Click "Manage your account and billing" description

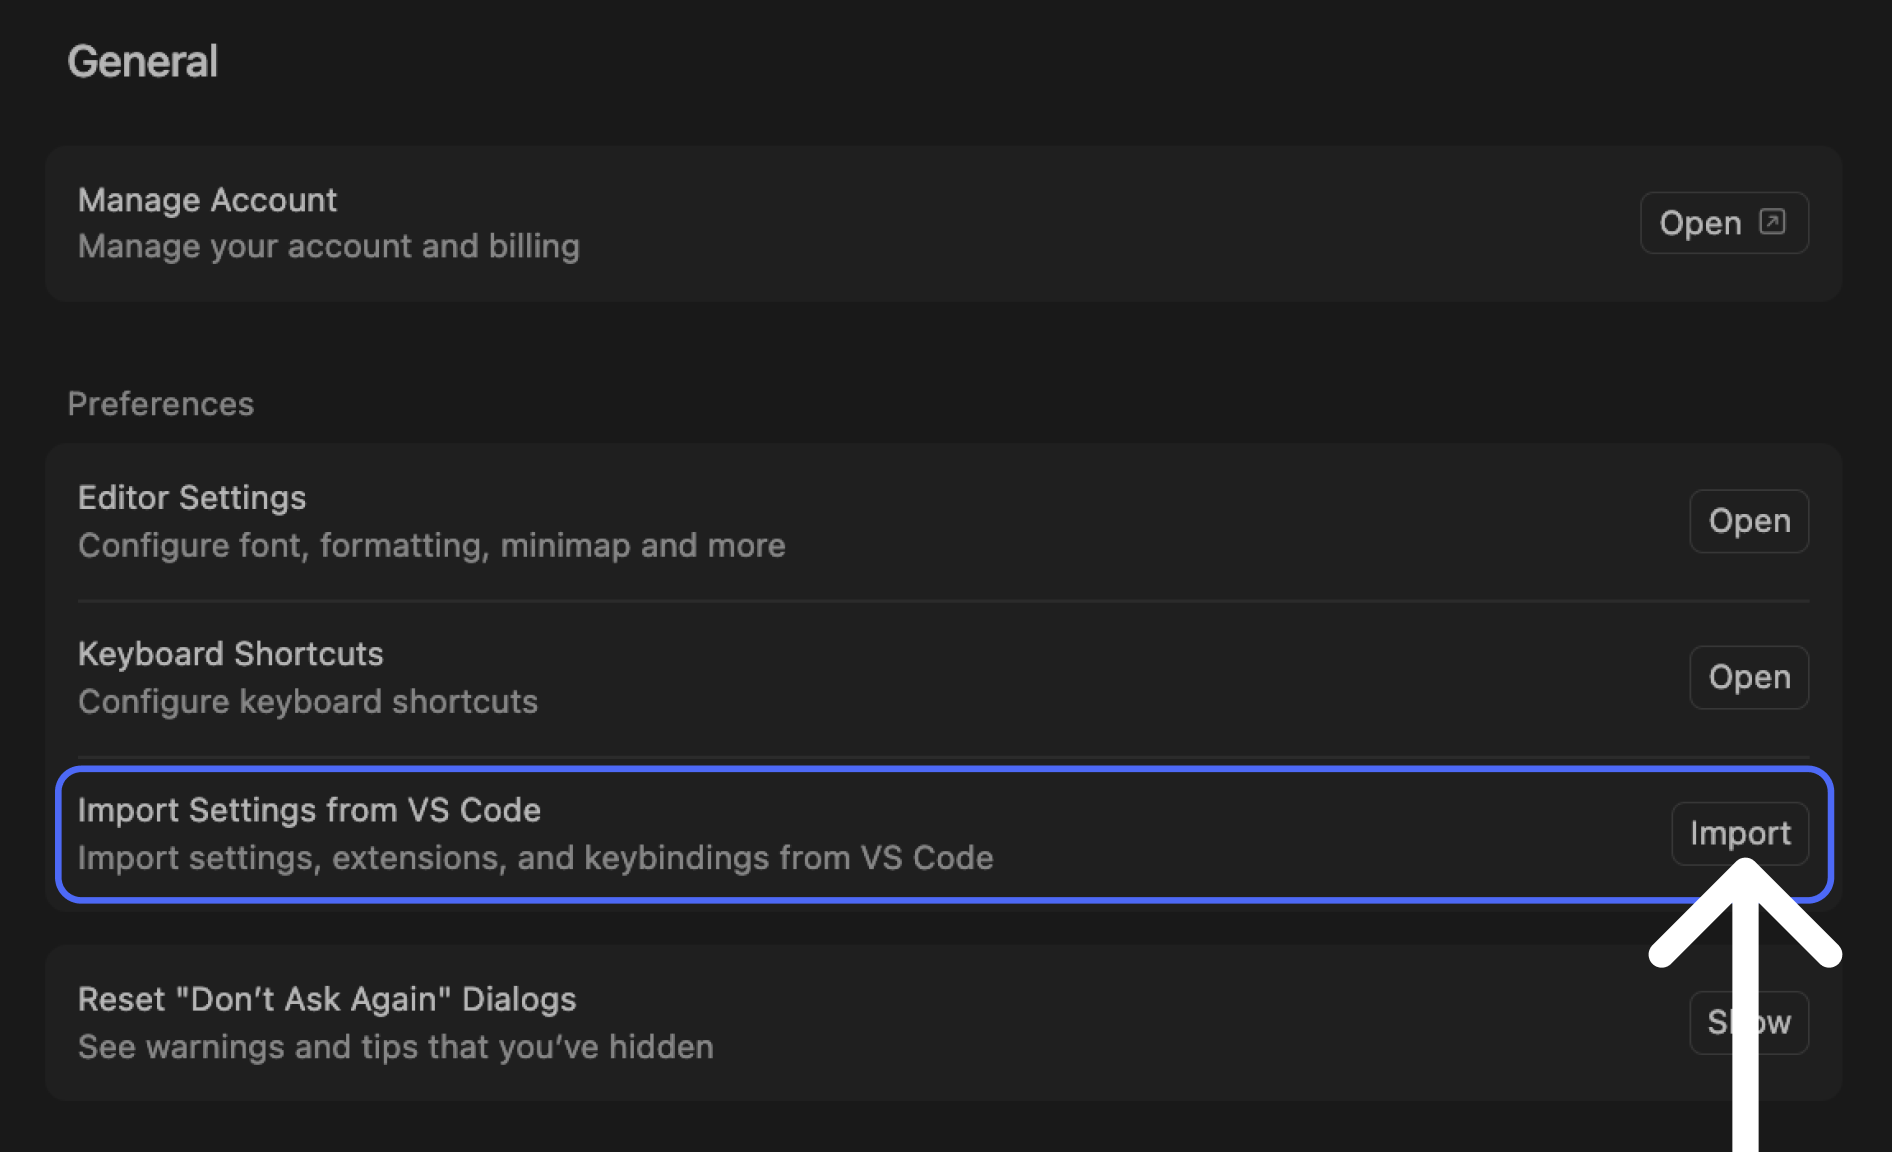[328, 246]
